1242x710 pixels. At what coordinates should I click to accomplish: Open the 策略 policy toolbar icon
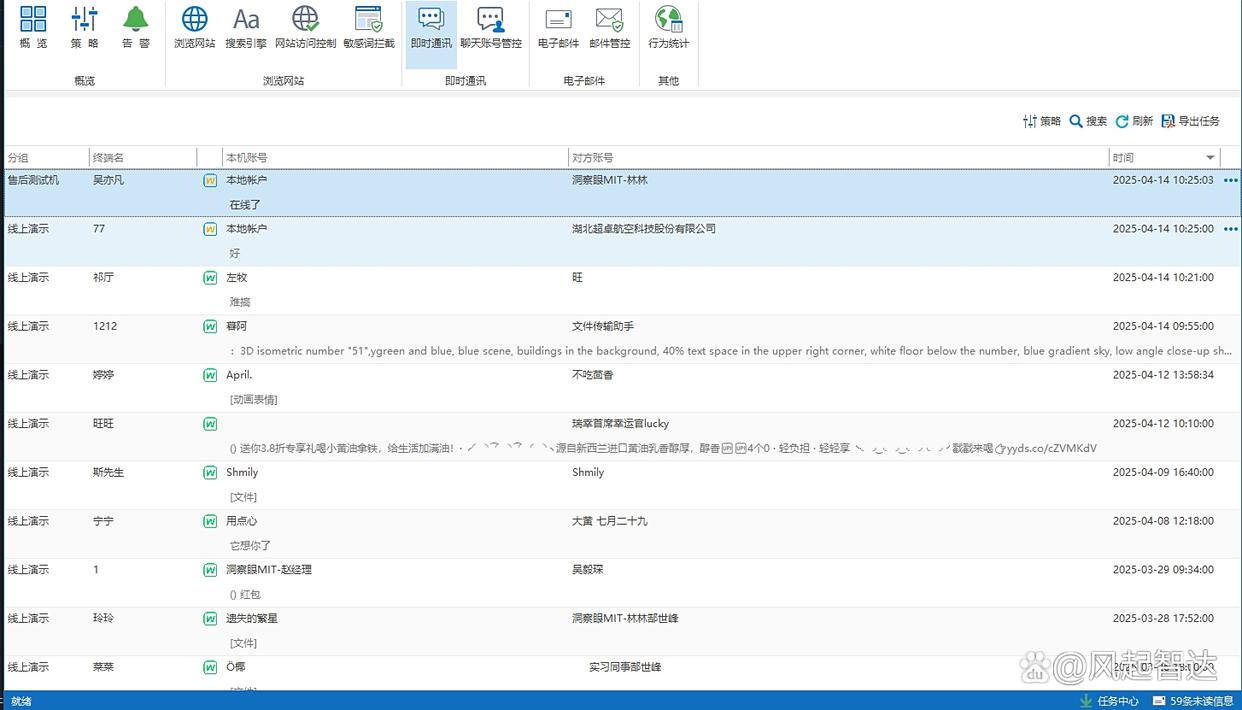(84, 27)
